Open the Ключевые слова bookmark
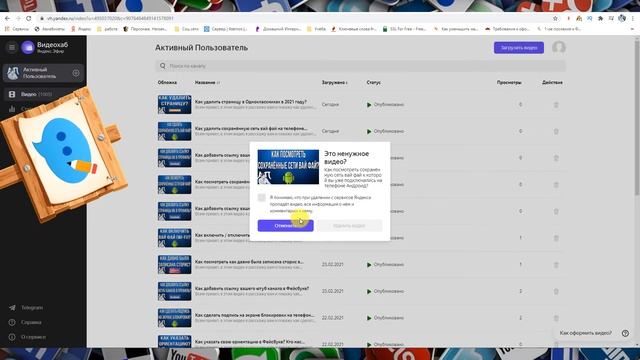 point(354,29)
